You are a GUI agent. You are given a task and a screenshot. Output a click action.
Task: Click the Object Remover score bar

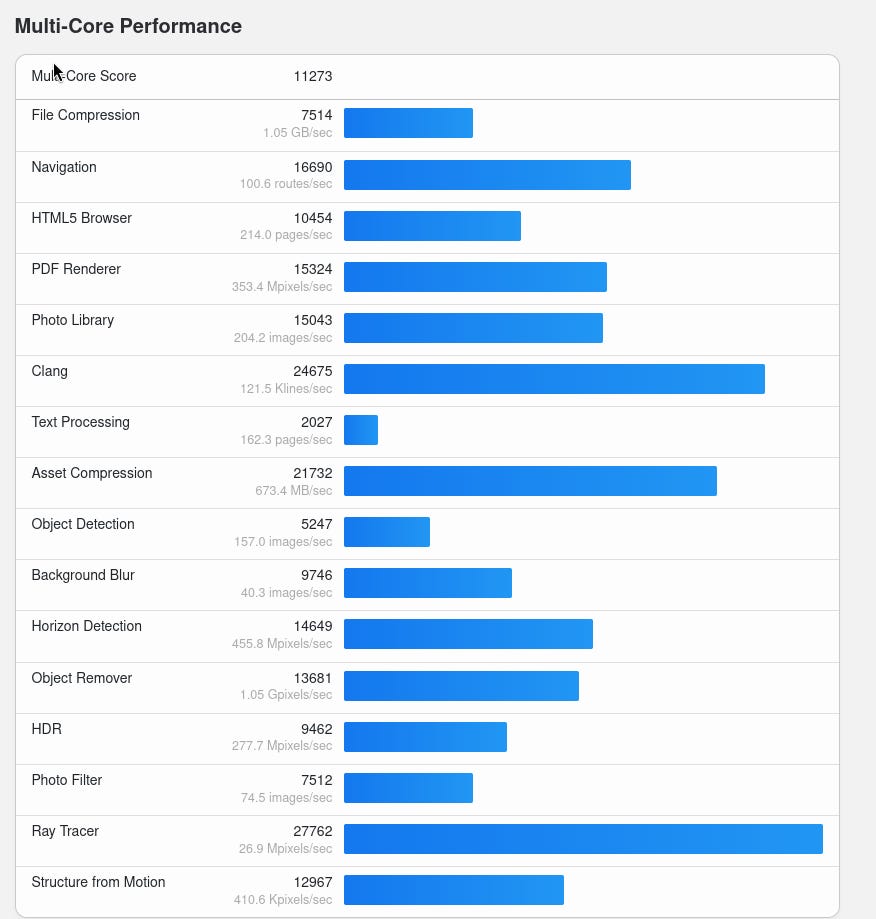point(461,686)
